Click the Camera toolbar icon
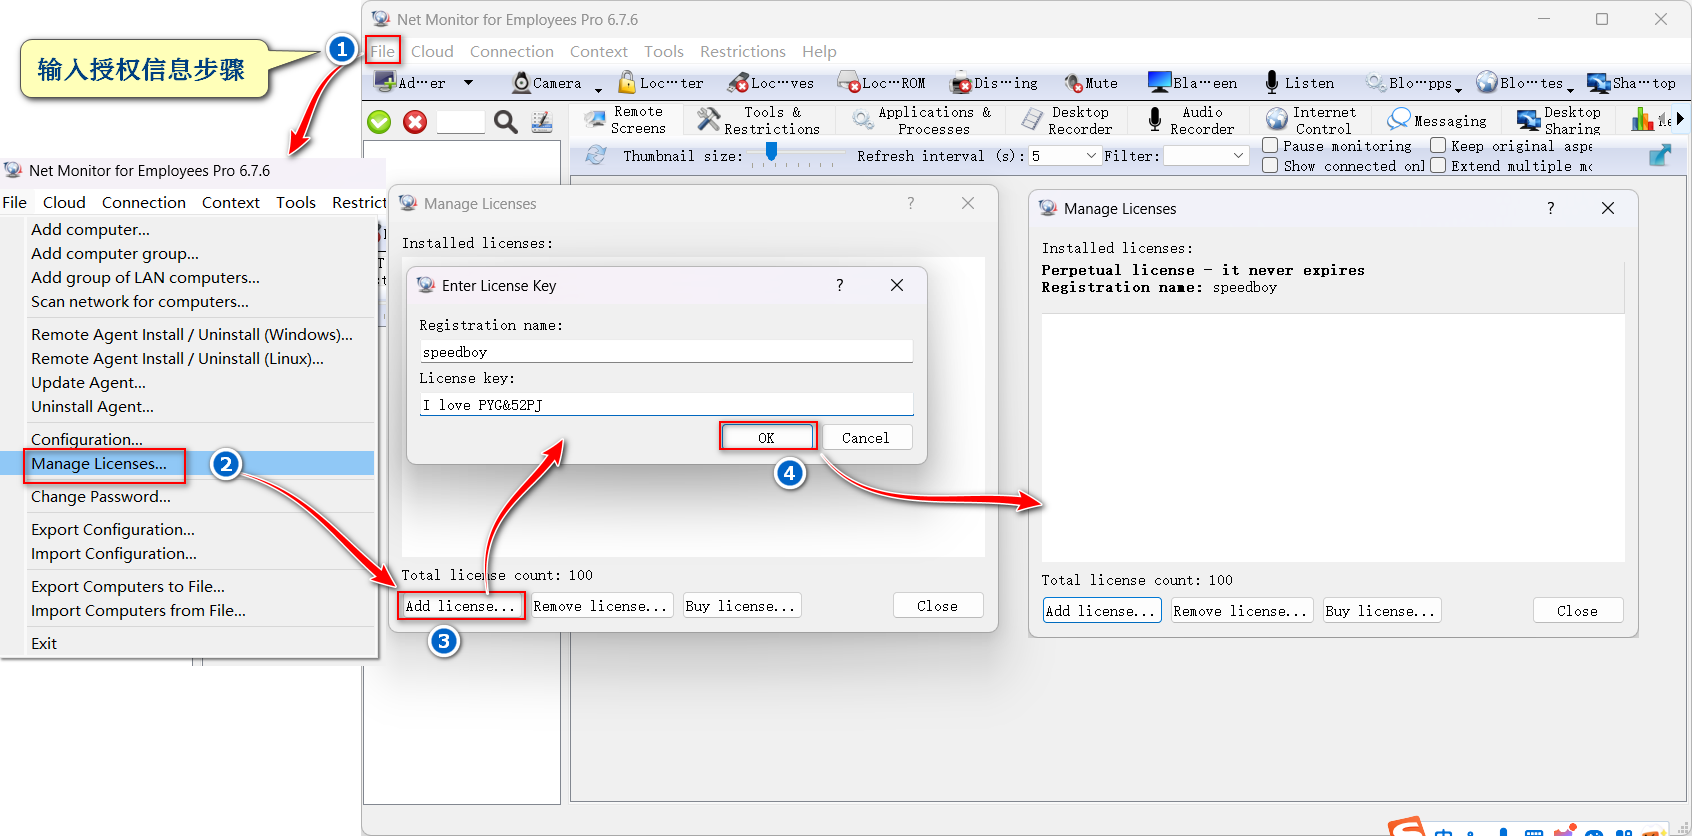The height and width of the screenshot is (836, 1692). 521,83
